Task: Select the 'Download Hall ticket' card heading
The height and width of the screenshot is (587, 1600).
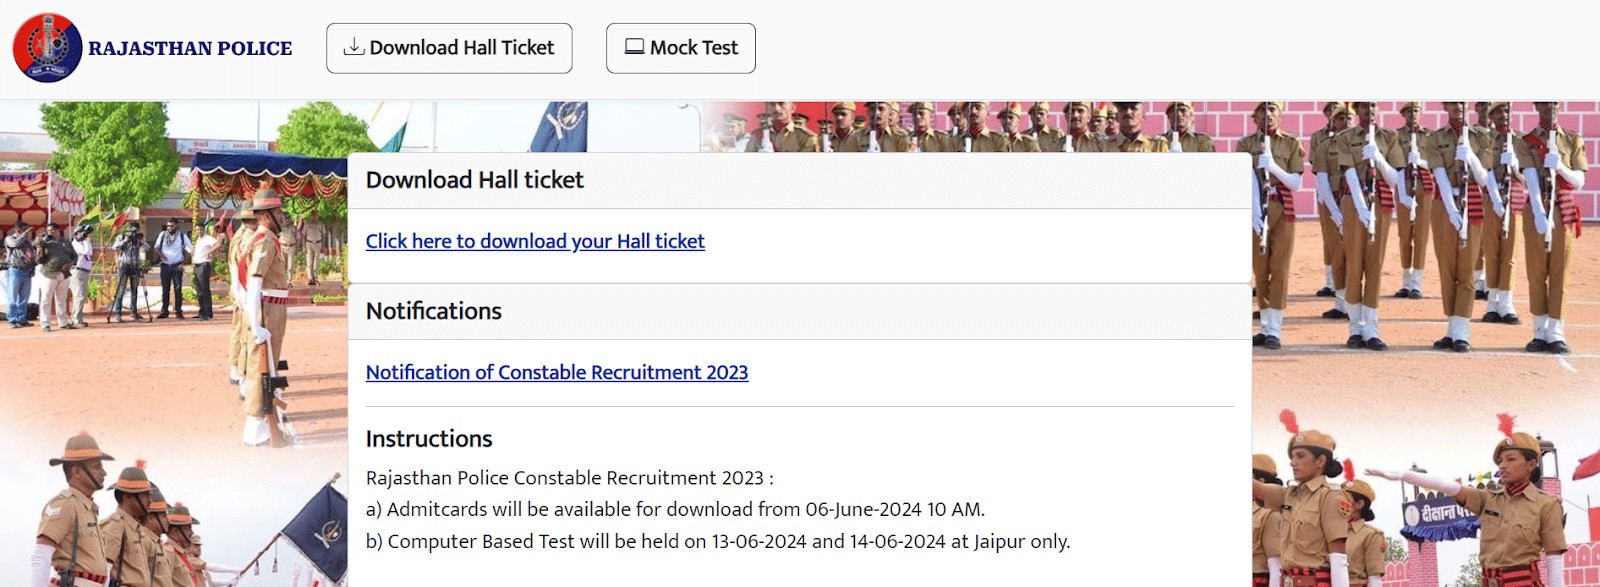Action: coord(475,180)
